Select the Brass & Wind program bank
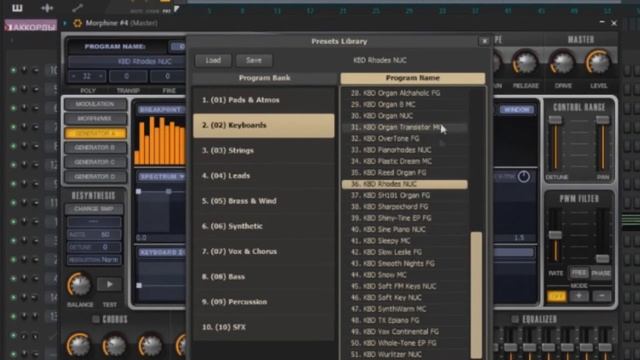The height and width of the screenshot is (360, 640). pos(264,201)
